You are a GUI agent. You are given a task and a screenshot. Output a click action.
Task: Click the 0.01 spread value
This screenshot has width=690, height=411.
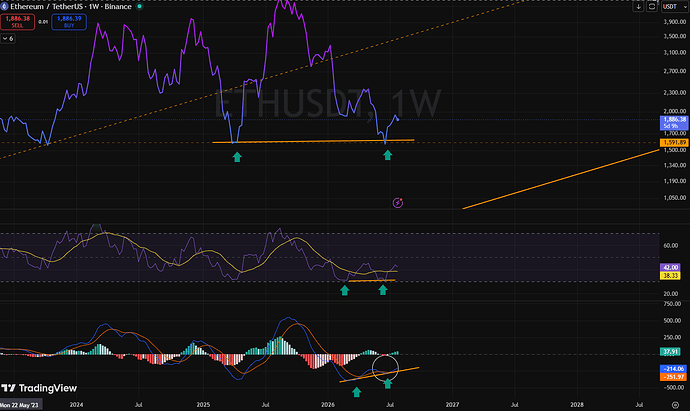tap(43, 22)
